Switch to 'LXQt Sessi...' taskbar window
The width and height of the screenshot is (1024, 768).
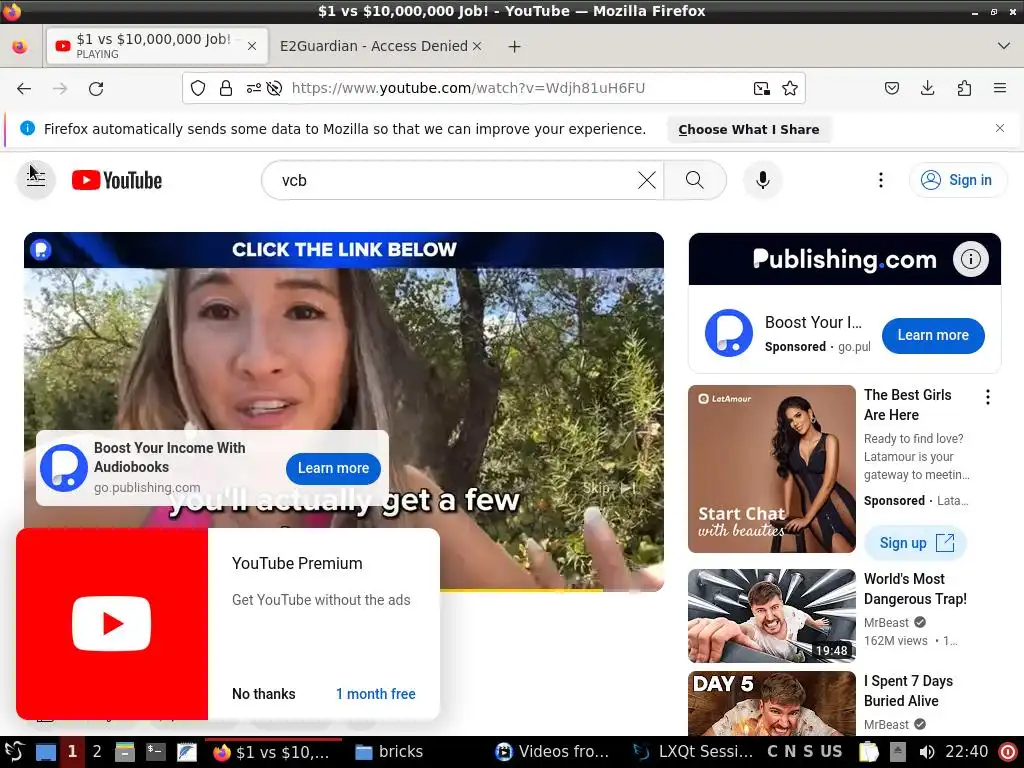(x=692, y=752)
